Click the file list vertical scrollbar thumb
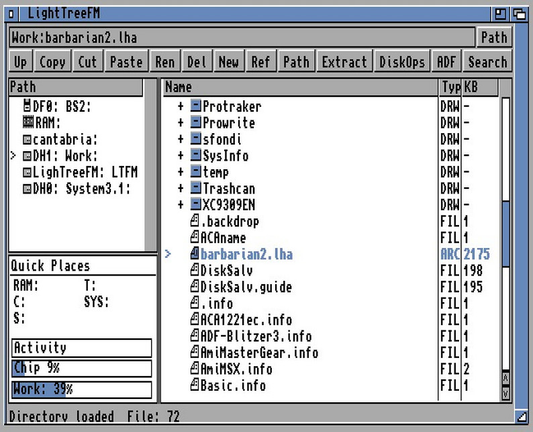Screen dimensions: 533x432 [x=505, y=235]
